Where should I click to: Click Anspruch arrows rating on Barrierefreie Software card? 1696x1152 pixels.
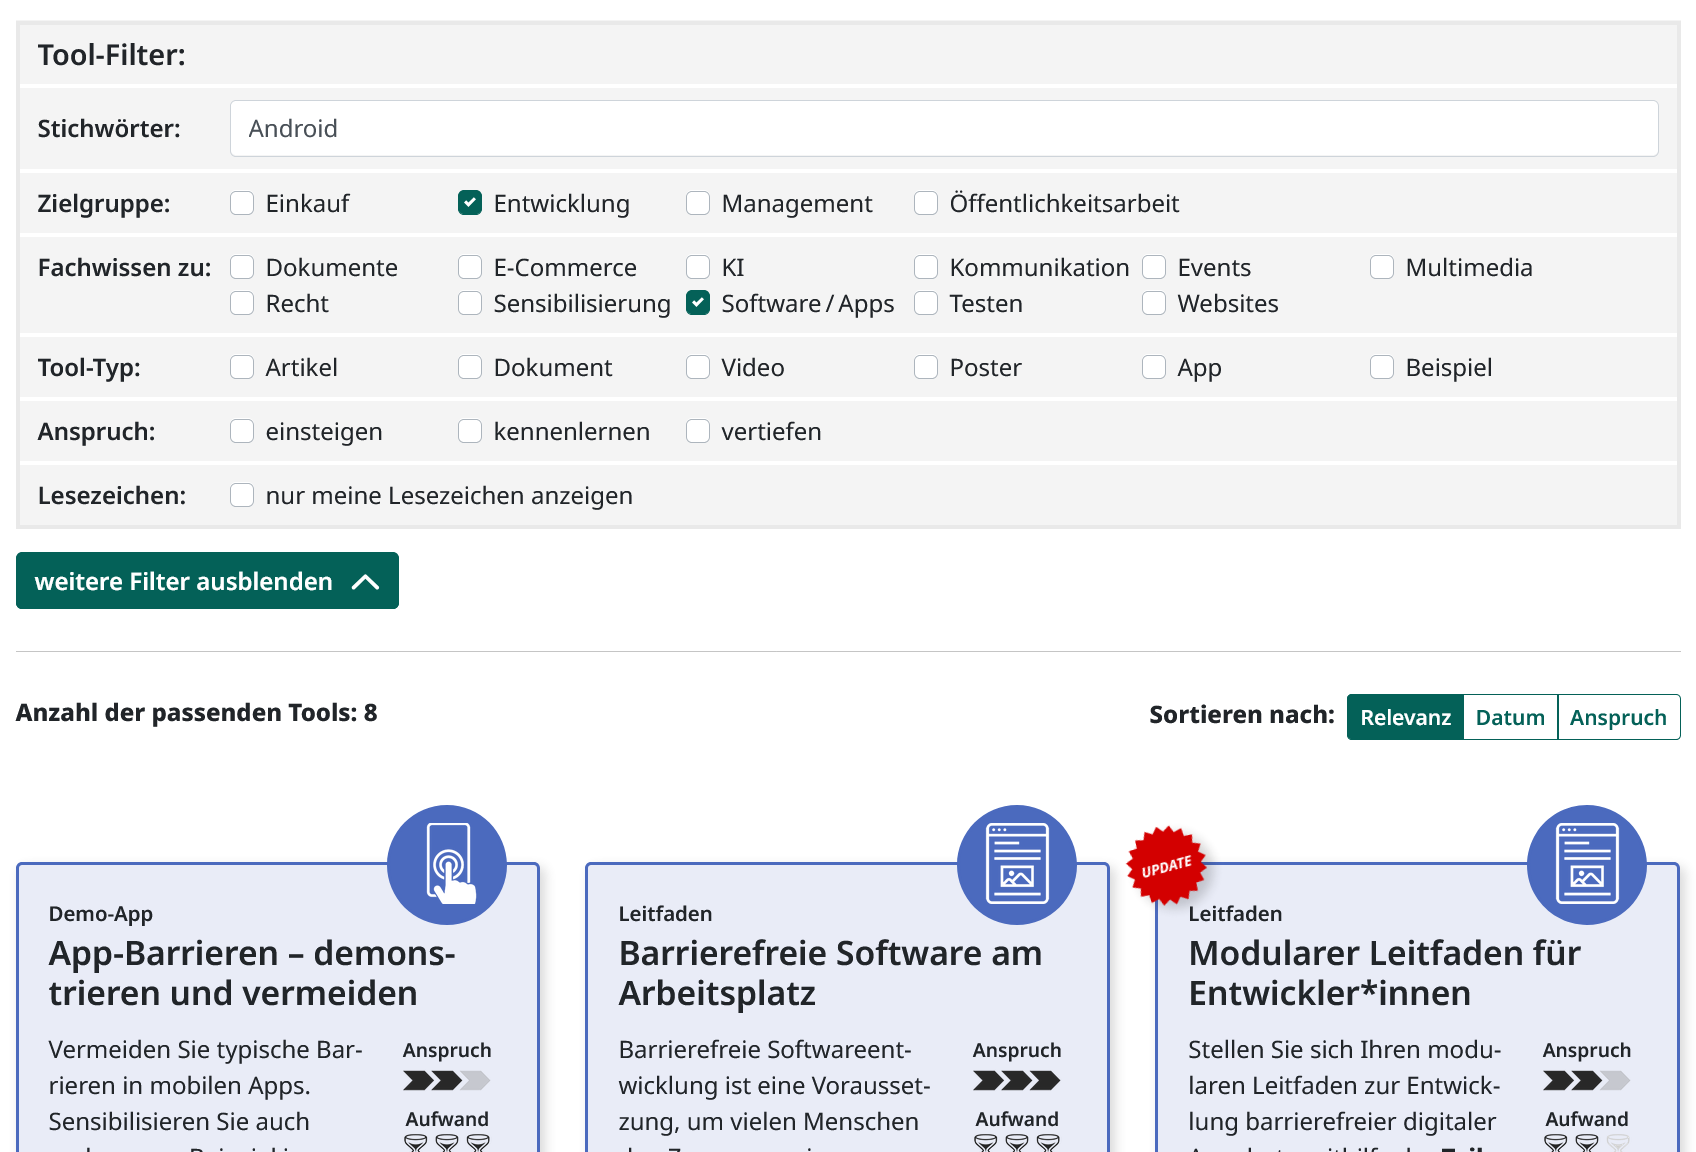pos(1017,1080)
